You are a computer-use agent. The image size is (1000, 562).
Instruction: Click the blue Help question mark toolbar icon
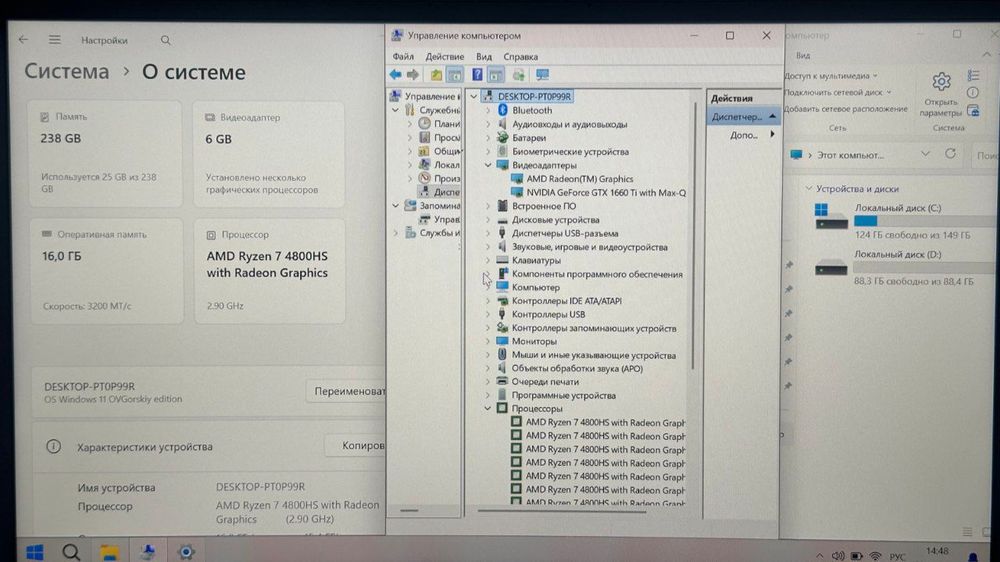coord(477,75)
